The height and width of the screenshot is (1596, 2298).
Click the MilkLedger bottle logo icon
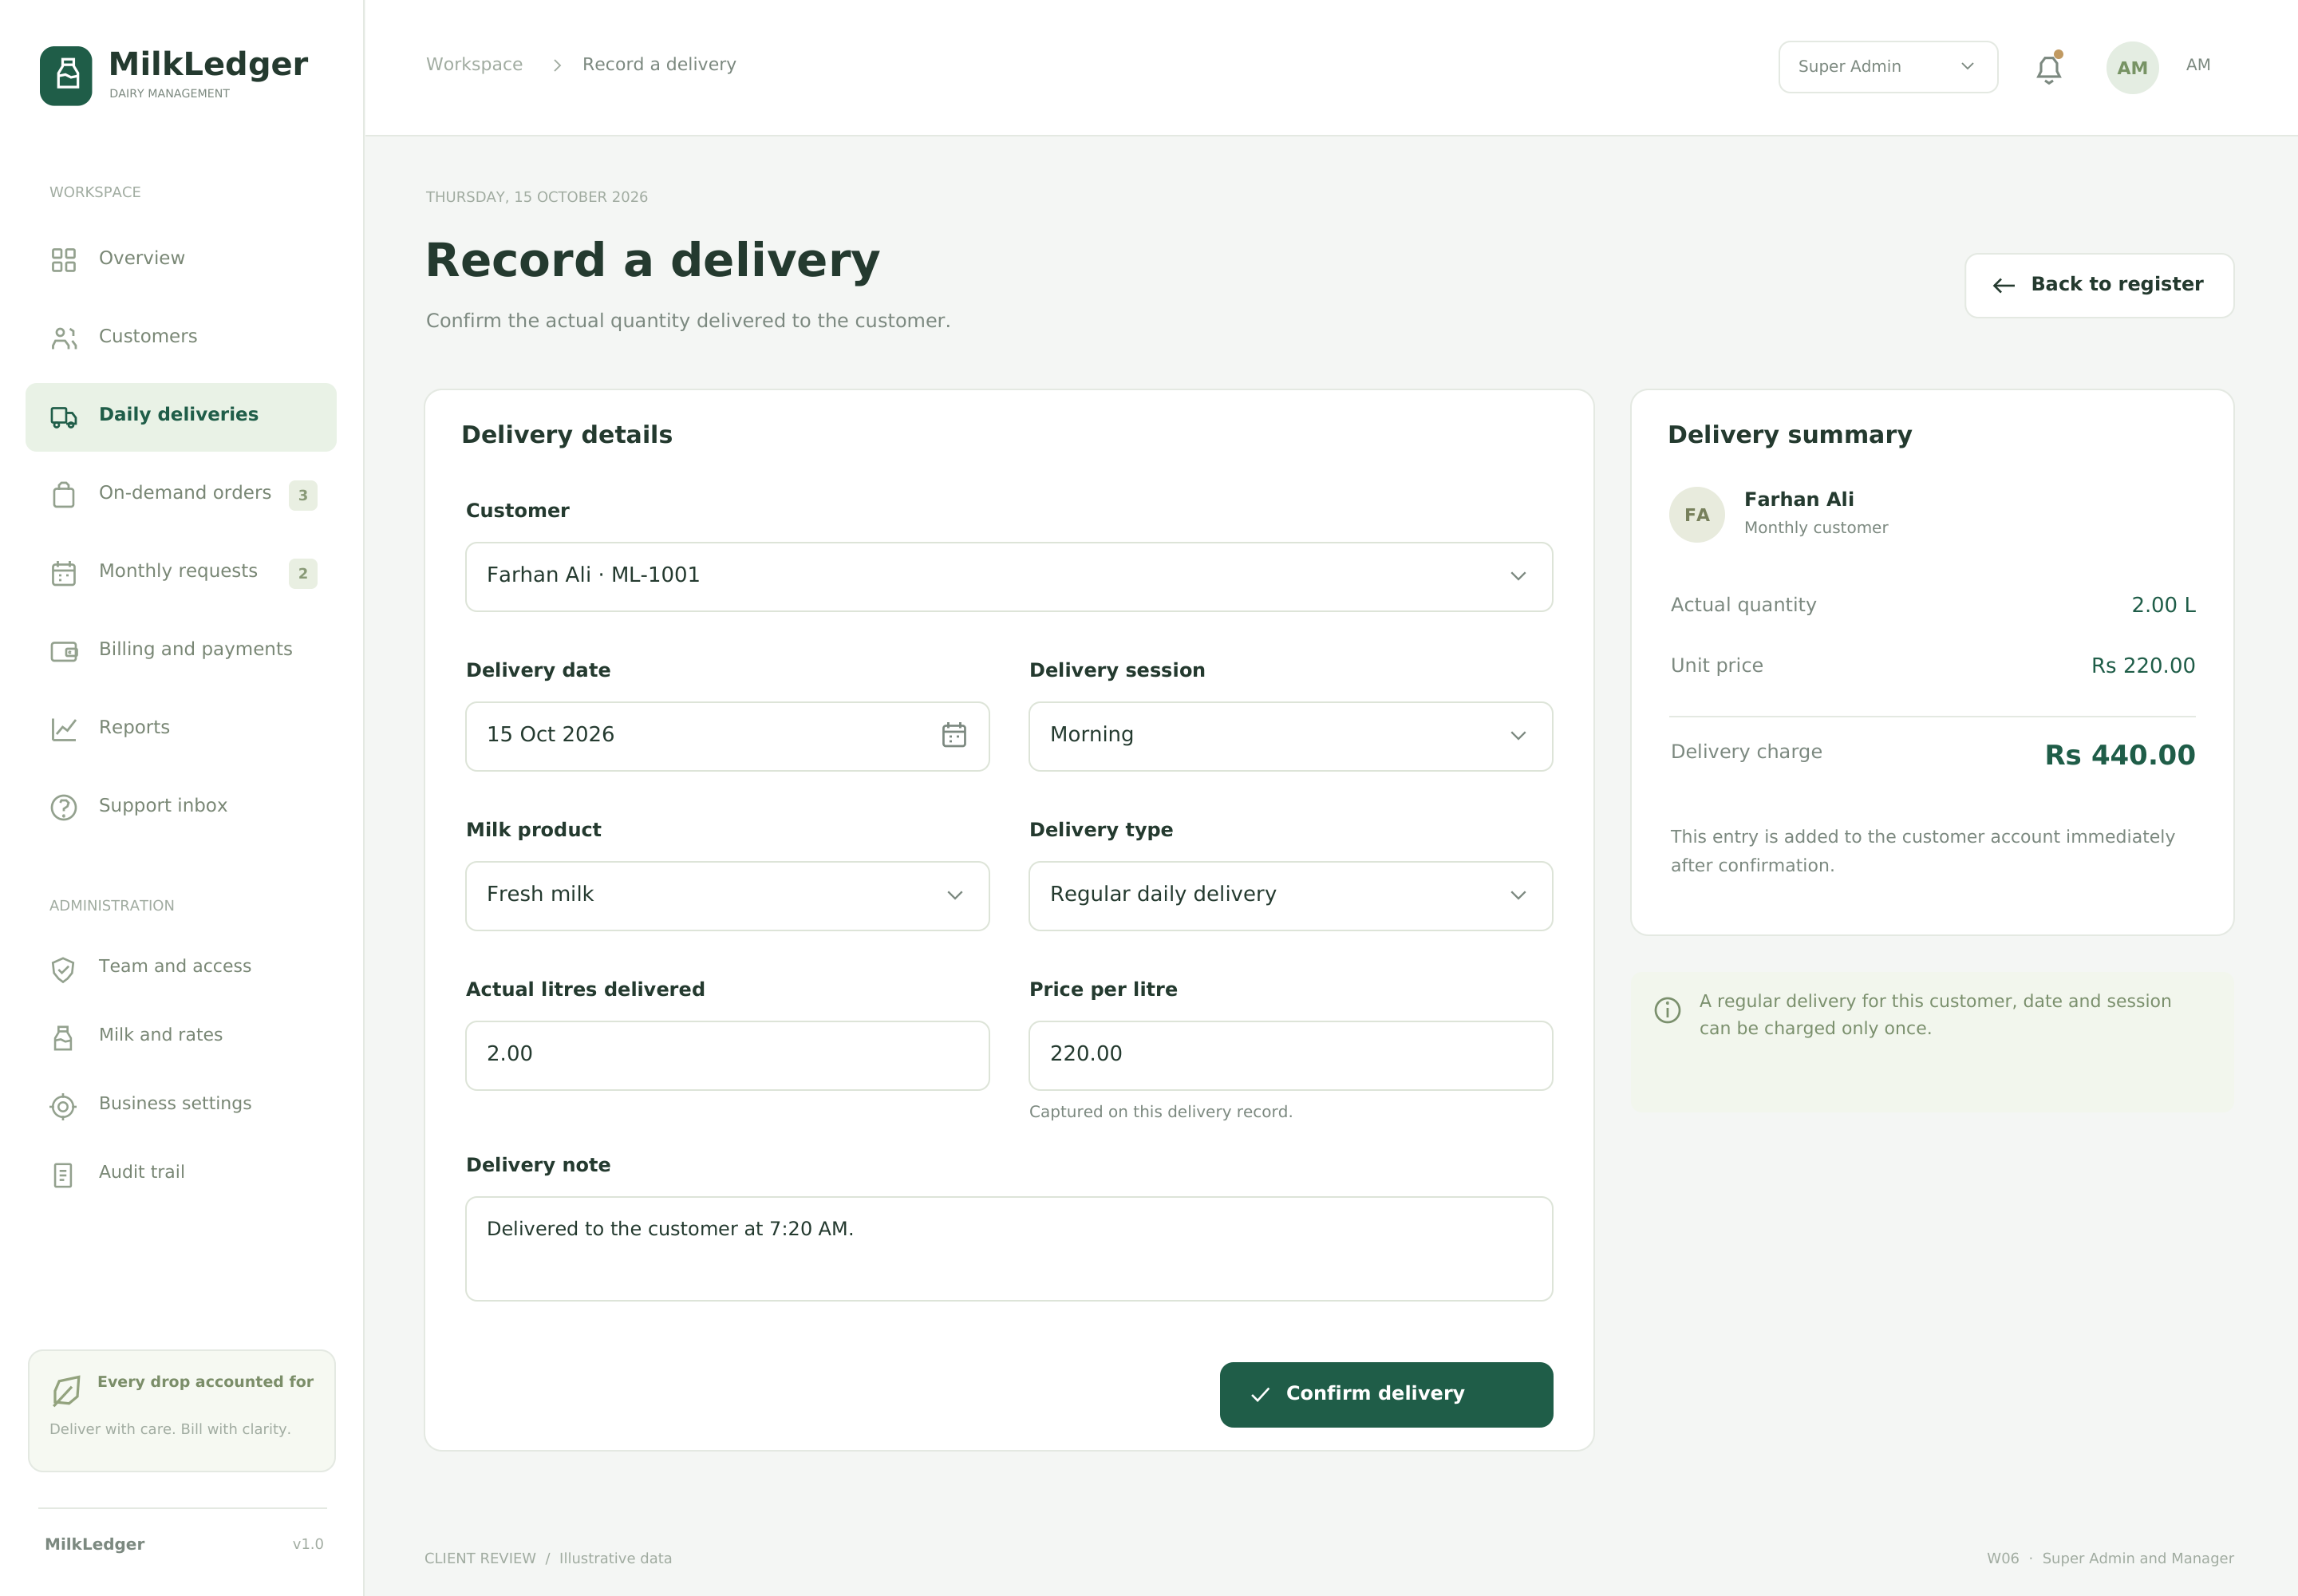tap(66, 75)
